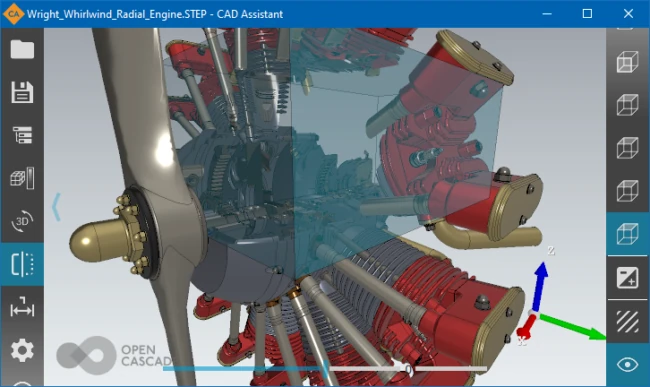
Task: Open the model structure tree browser
Action: (x=22, y=135)
